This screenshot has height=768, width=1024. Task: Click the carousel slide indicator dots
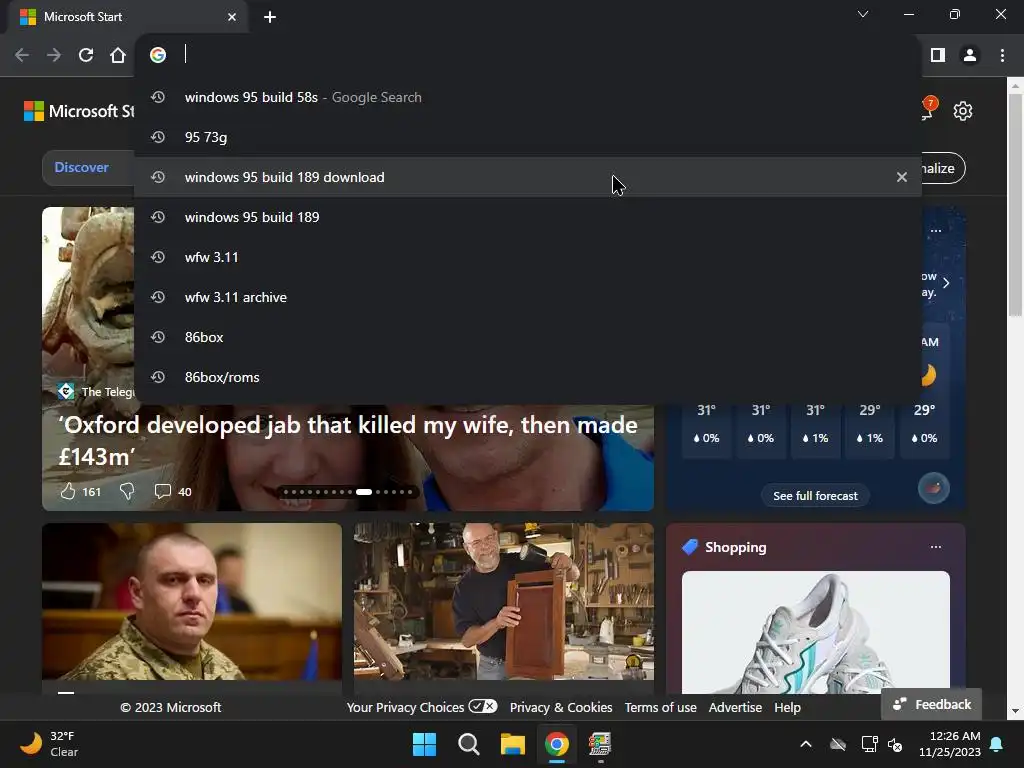click(x=347, y=492)
